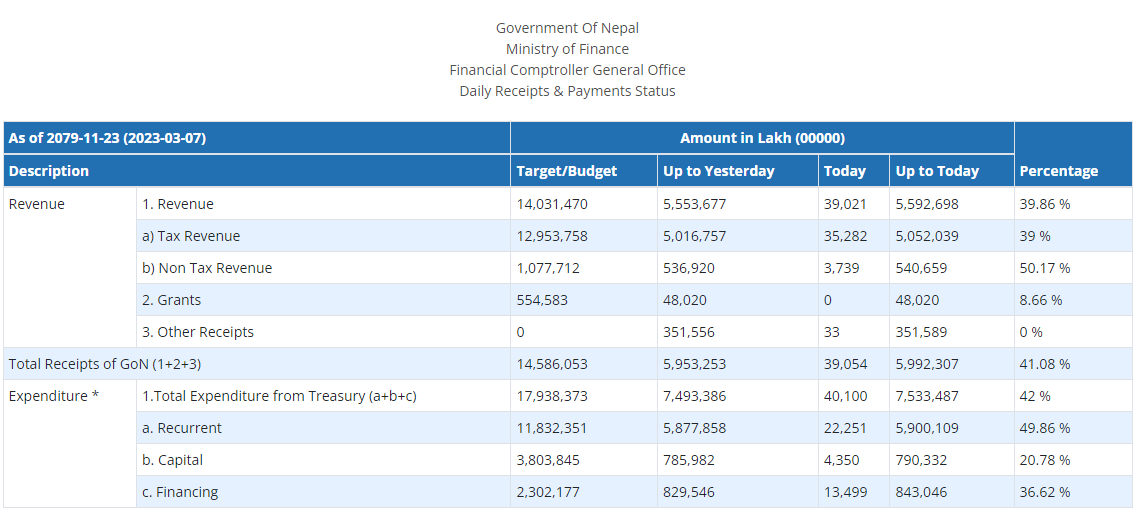Select the 'Up to Yesterday' column header
Viewport: 1143px width, 513px height.
click(x=718, y=171)
